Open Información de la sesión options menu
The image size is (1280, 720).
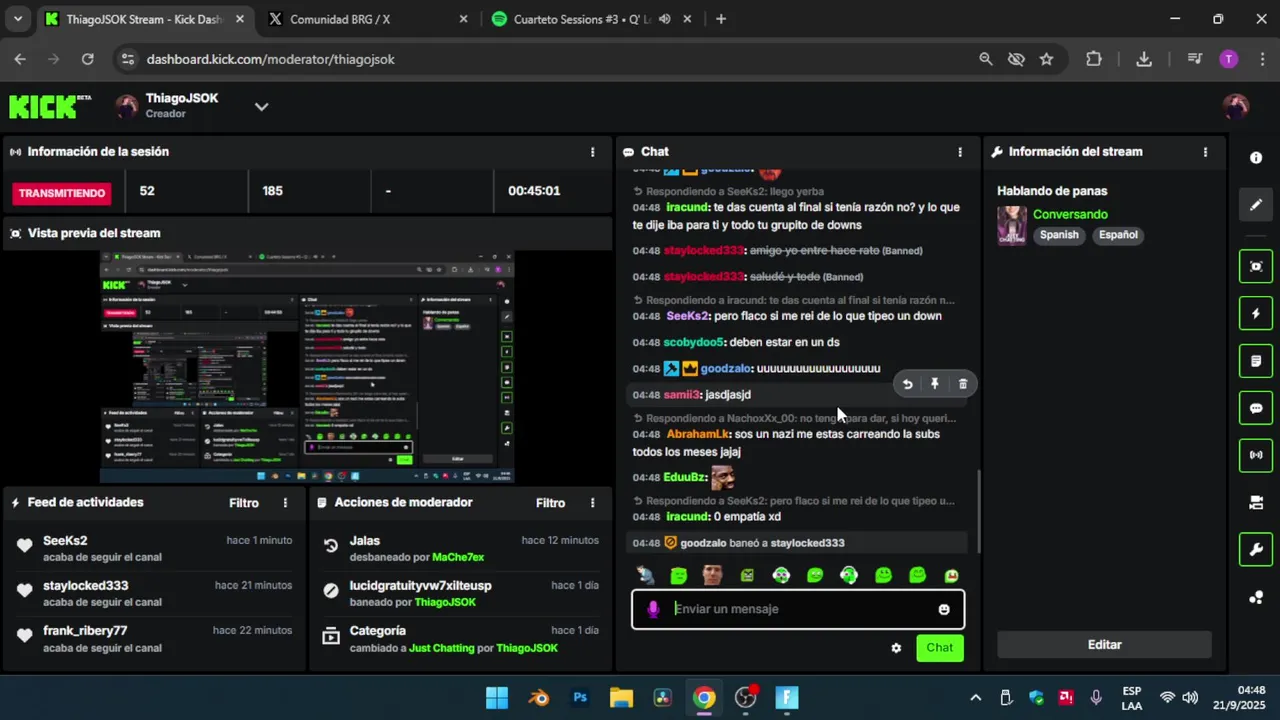coord(593,152)
